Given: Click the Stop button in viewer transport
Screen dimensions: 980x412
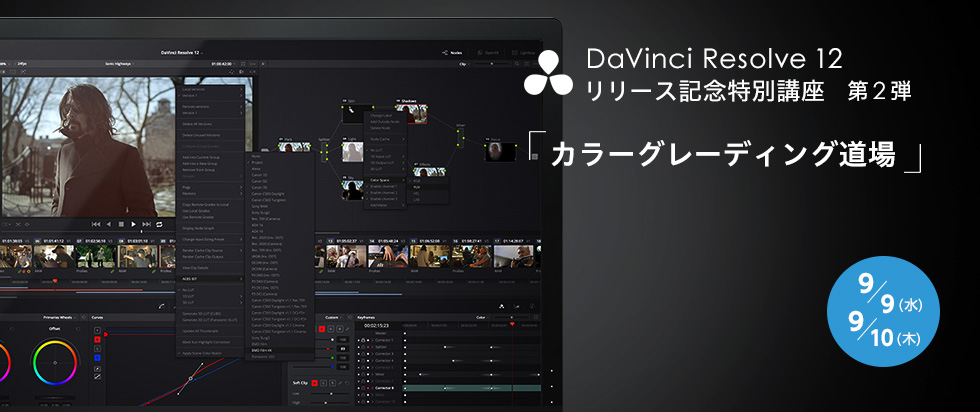Looking at the screenshot, I should point(120,224).
